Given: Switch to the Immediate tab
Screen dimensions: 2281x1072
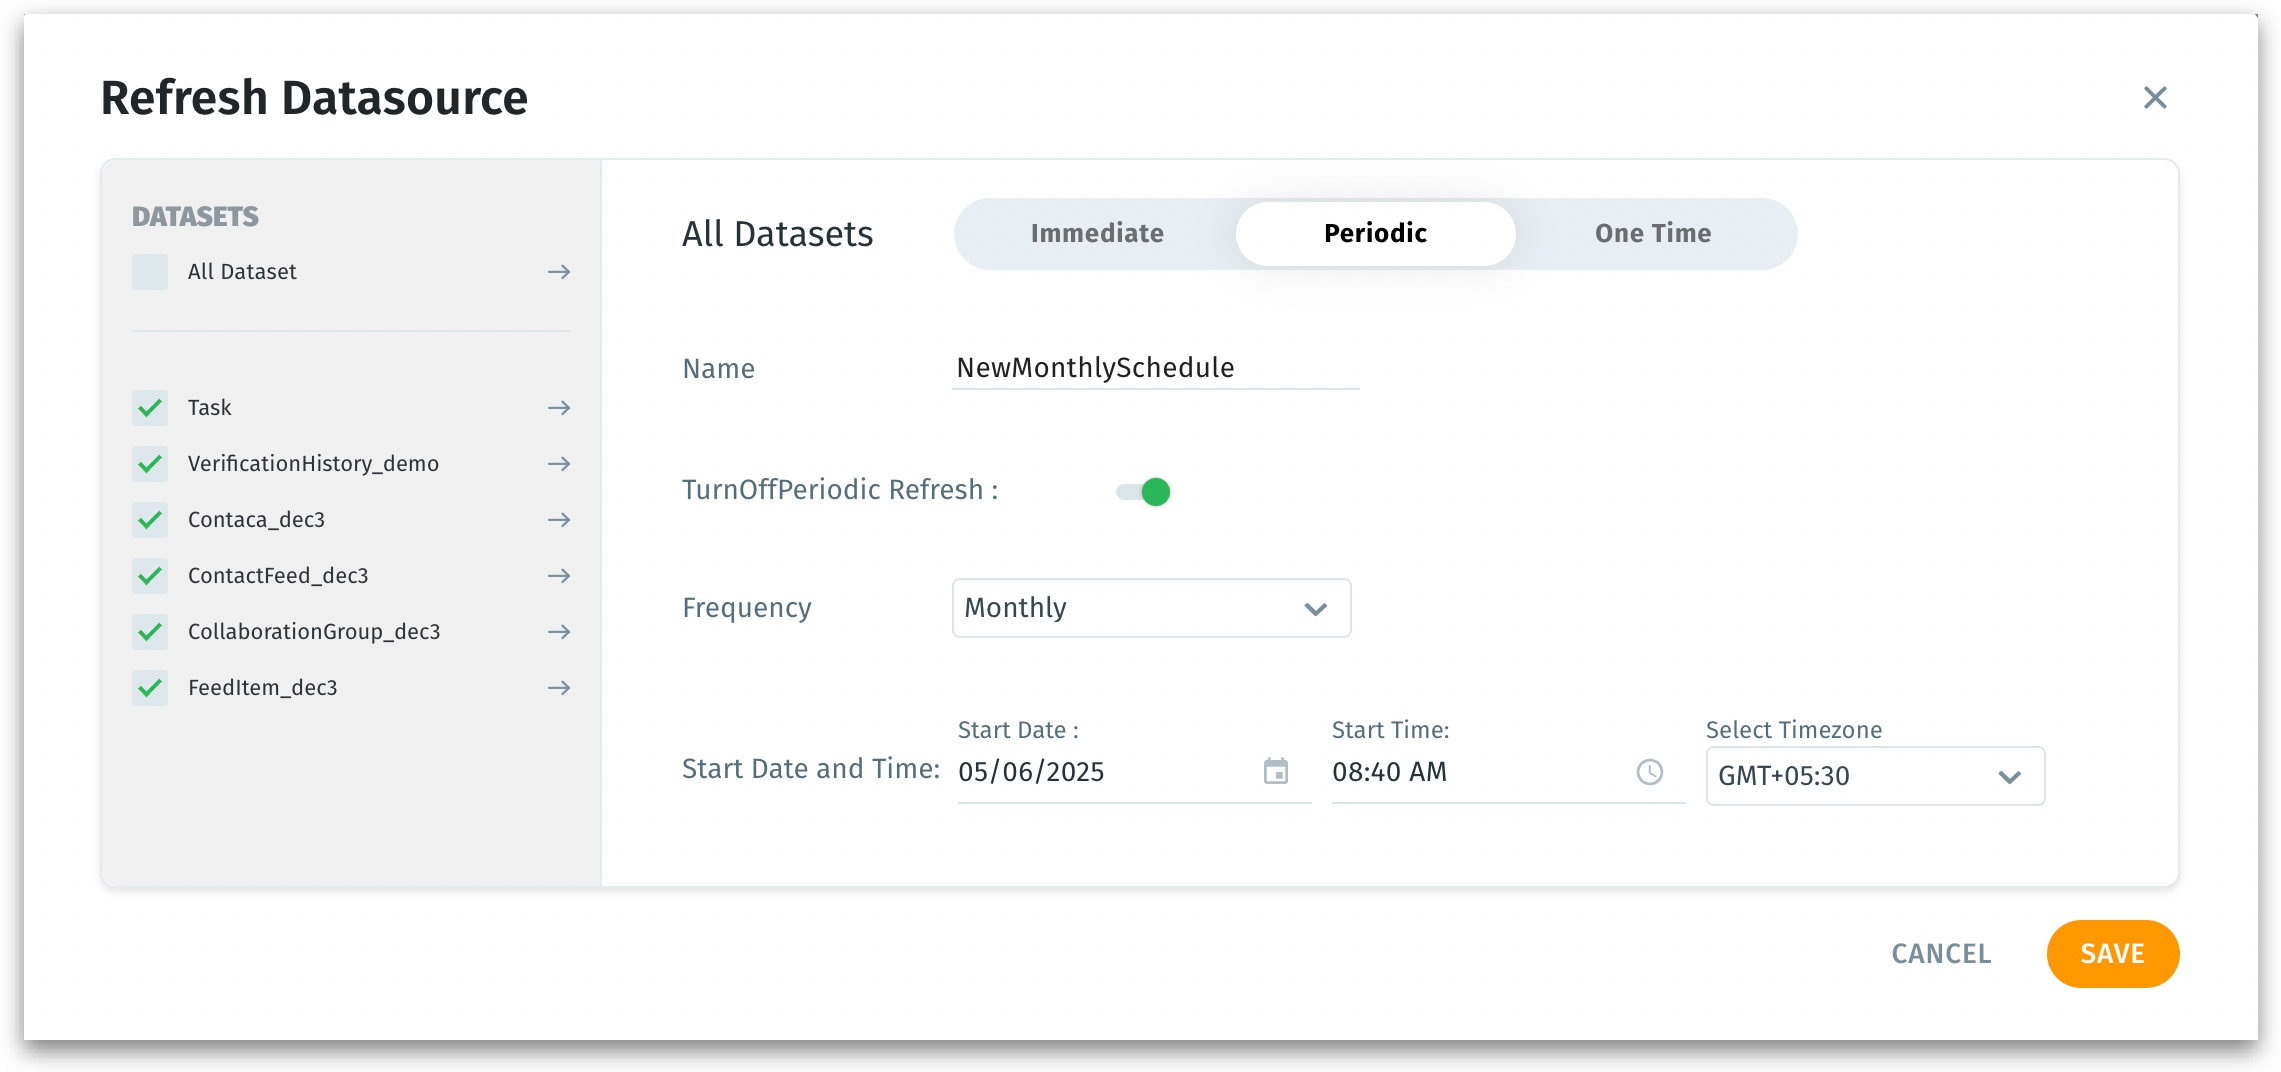Looking at the screenshot, I should point(1097,233).
